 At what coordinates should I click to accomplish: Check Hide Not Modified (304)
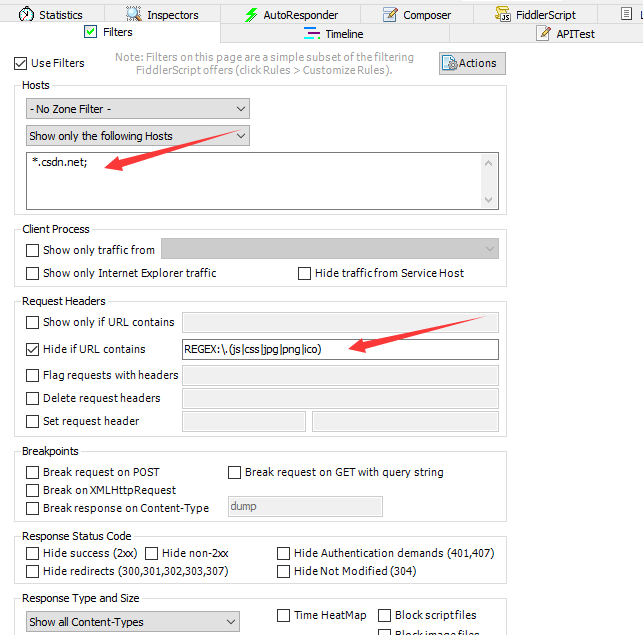coord(283,571)
